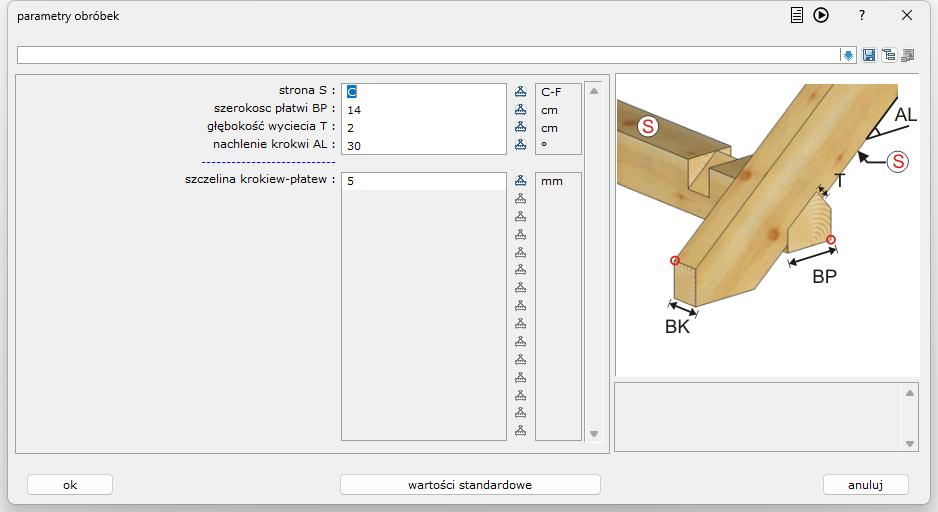Viewport: 938px width, 512px height.
Task: Click the stamp icon next to strona S
Action: 520,92
